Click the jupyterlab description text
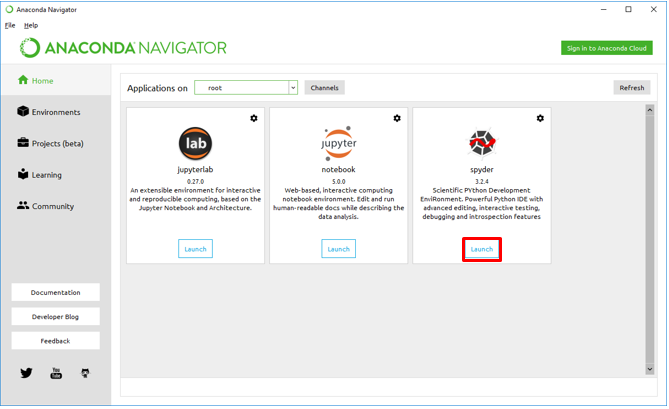Screen dimensions: 669x409 (195, 199)
